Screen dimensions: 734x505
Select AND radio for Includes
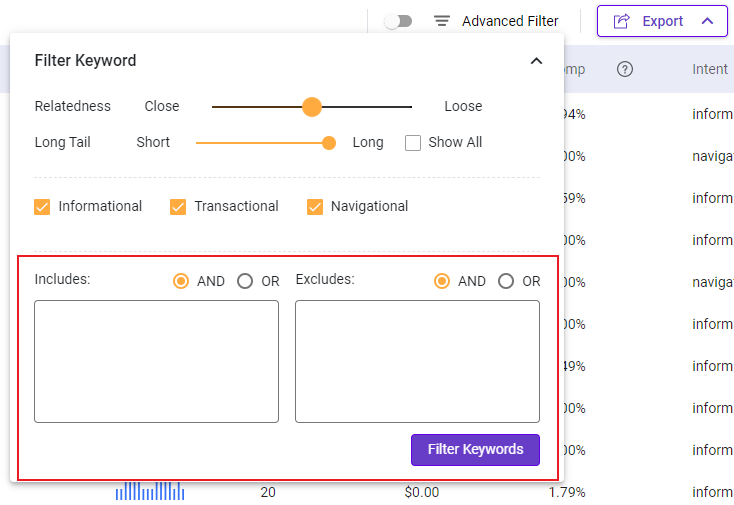tap(181, 281)
